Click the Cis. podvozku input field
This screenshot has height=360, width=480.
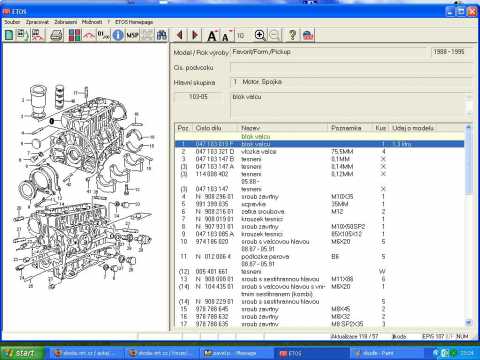click(x=351, y=68)
